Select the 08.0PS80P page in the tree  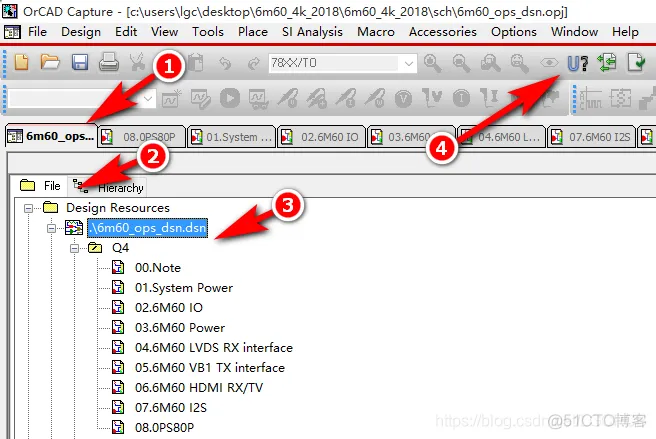[x=164, y=428]
